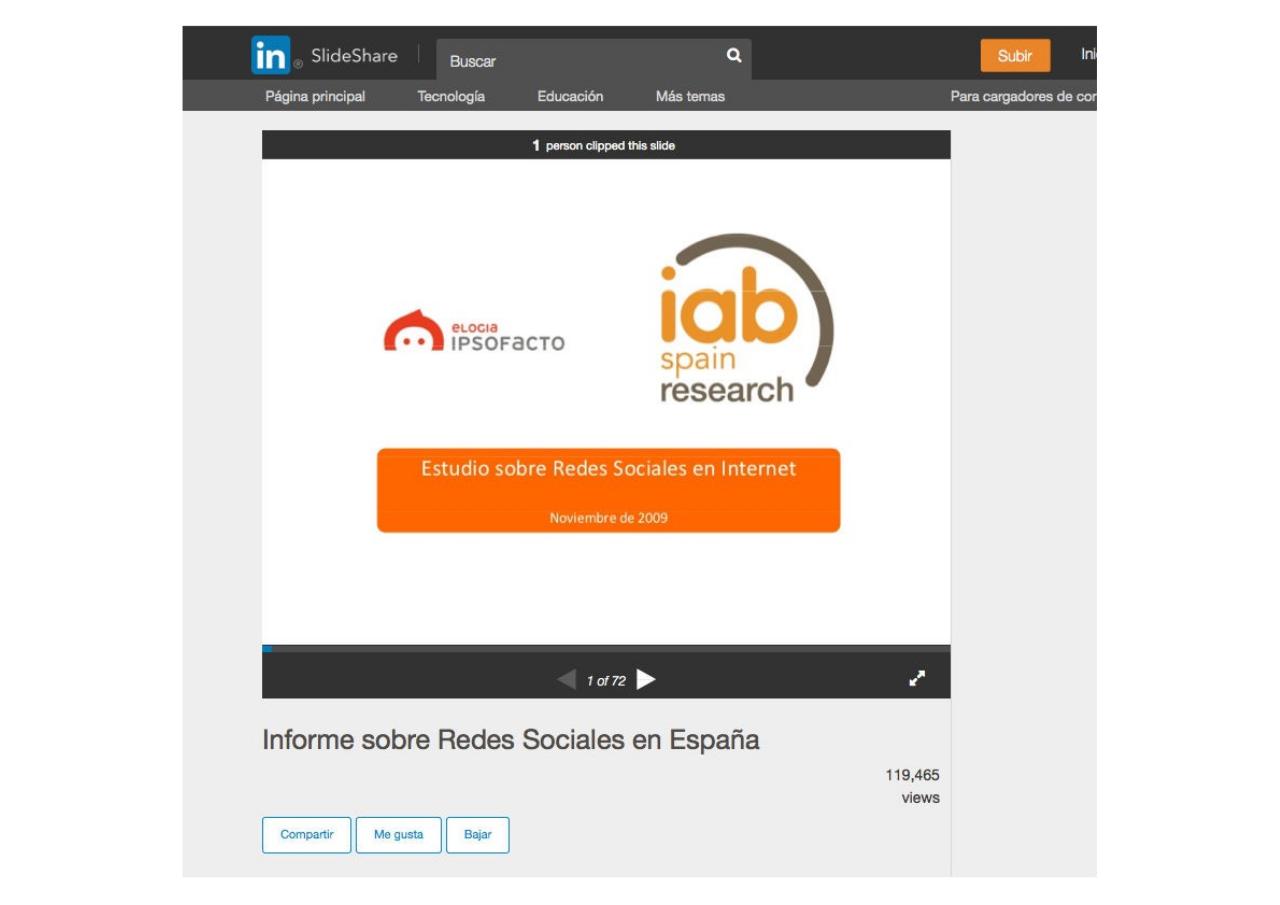Click the Elocia Ipsofacto logo on the slide
This screenshot has height=905, width=1280.
474,333
